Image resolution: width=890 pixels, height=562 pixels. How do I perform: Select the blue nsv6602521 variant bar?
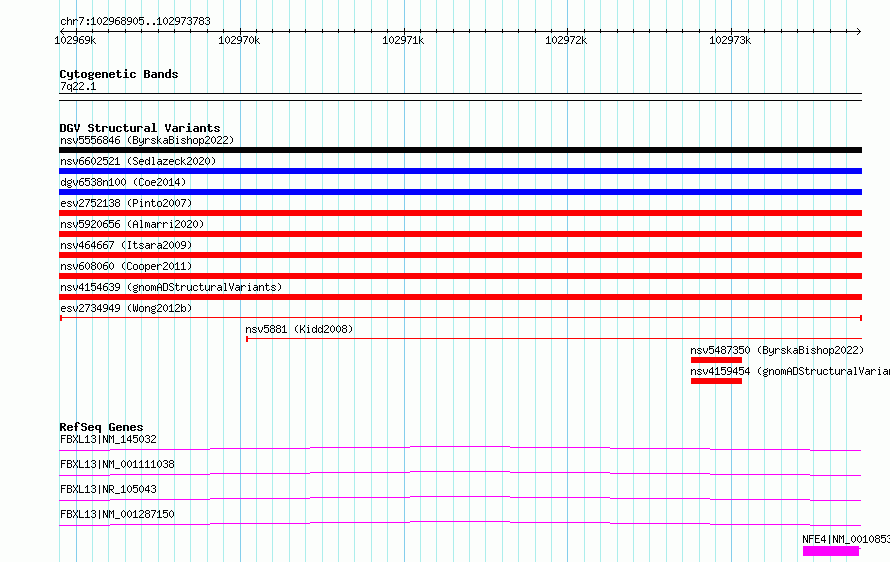point(460,171)
